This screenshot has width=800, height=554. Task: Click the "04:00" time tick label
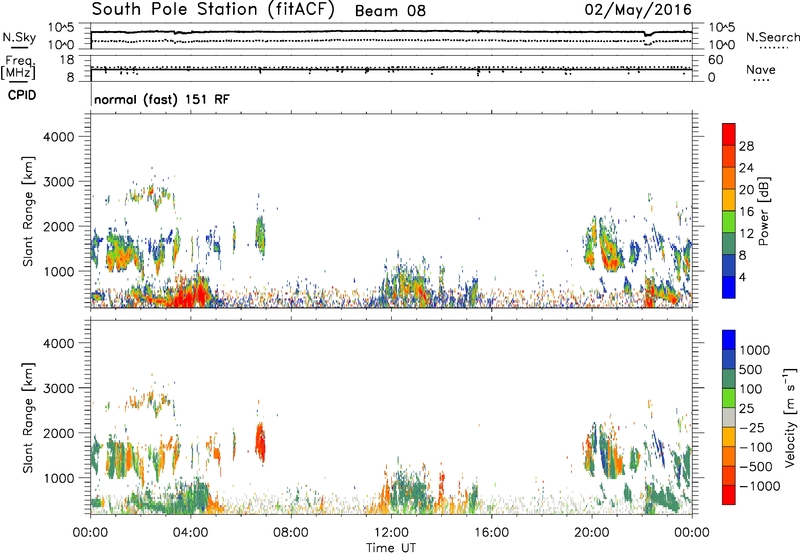coord(190,533)
